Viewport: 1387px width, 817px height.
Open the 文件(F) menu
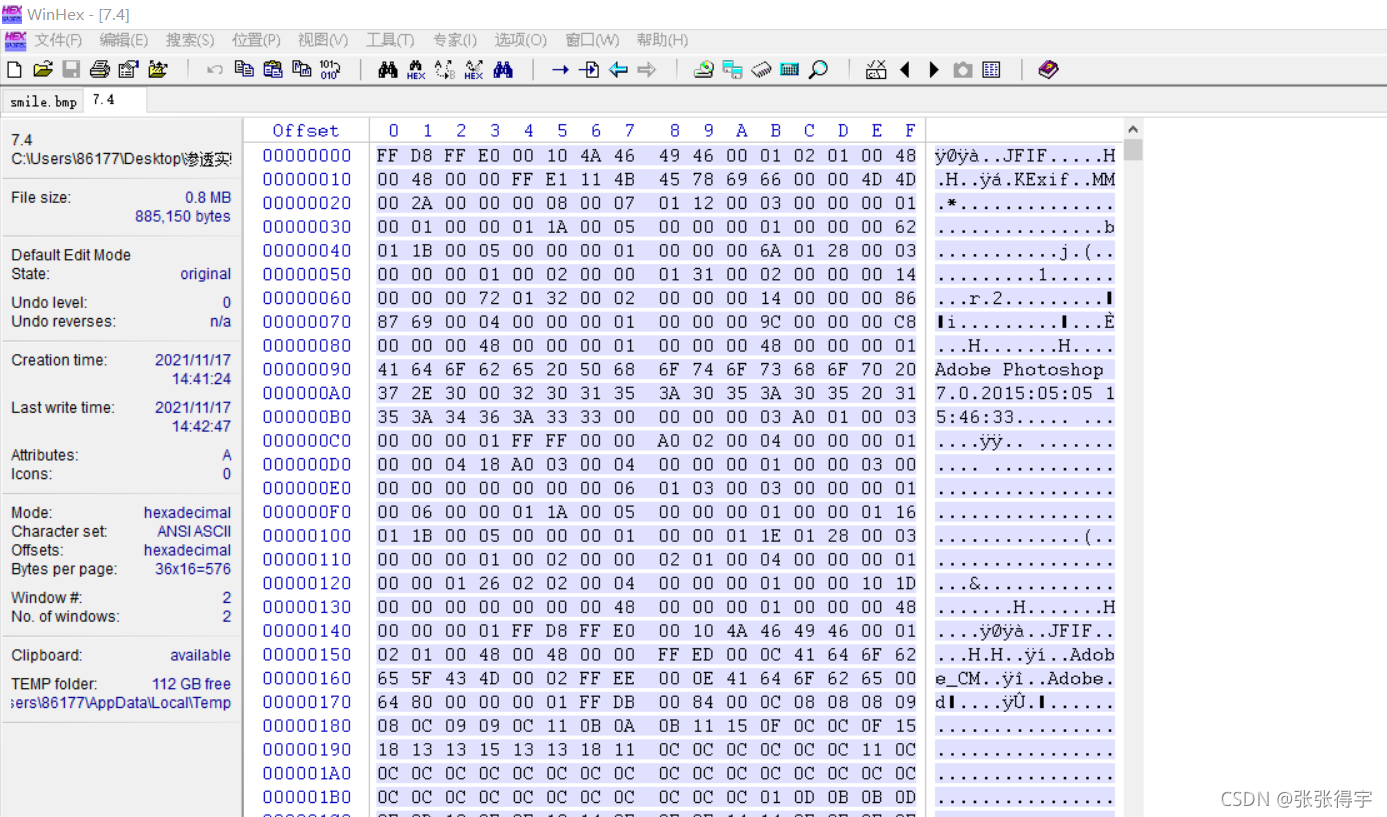coord(58,40)
